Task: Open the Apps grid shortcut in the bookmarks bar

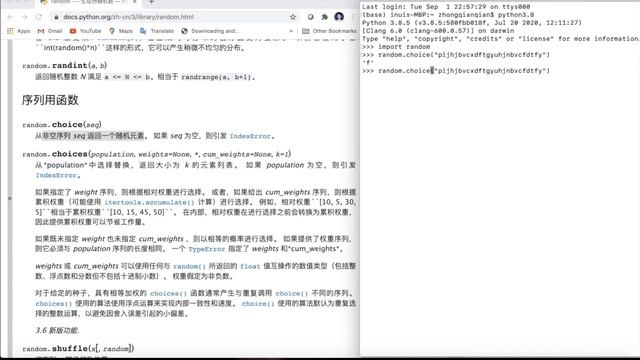Action: pos(19,31)
